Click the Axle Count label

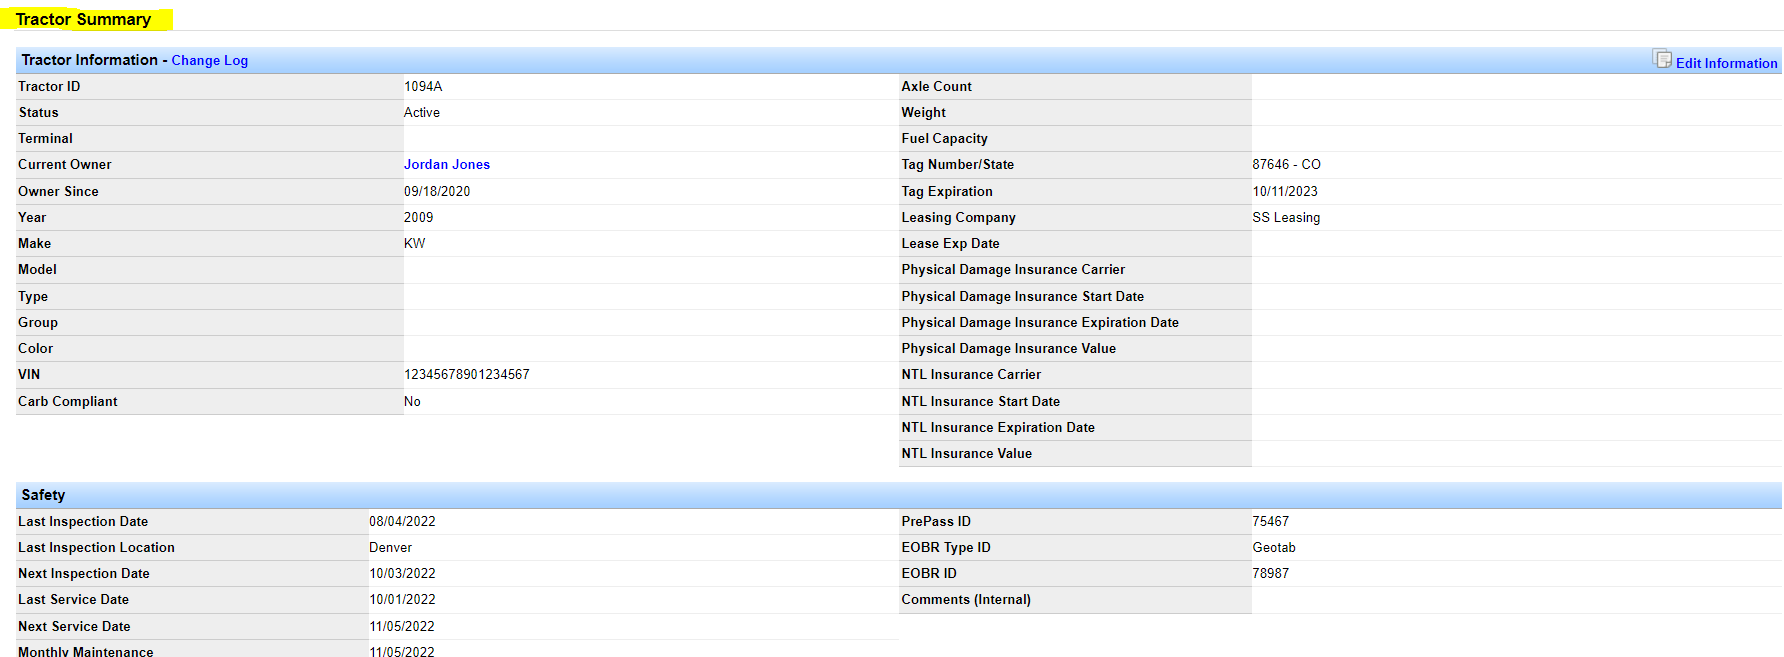click(936, 87)
